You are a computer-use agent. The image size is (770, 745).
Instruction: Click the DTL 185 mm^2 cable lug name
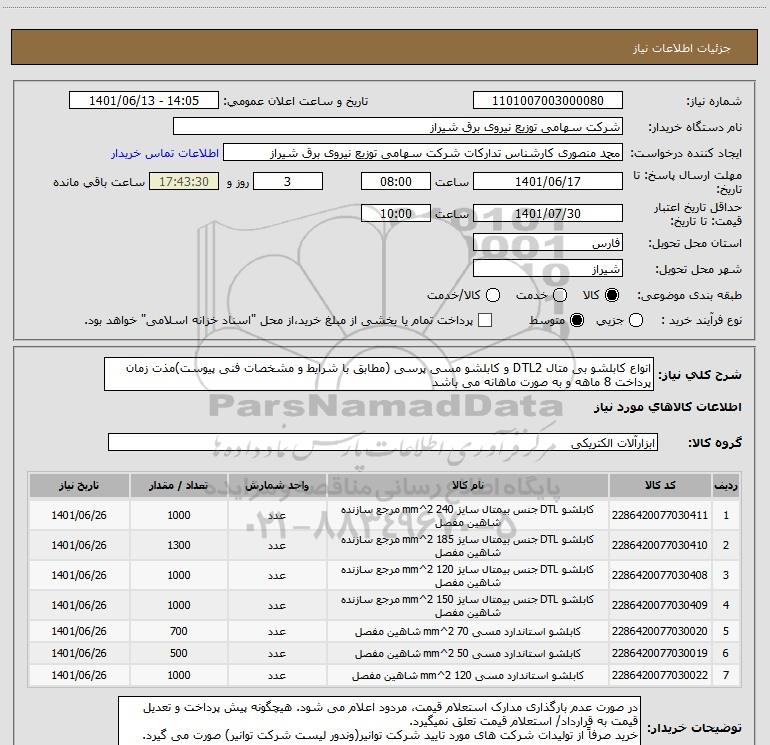coord(468,546)
